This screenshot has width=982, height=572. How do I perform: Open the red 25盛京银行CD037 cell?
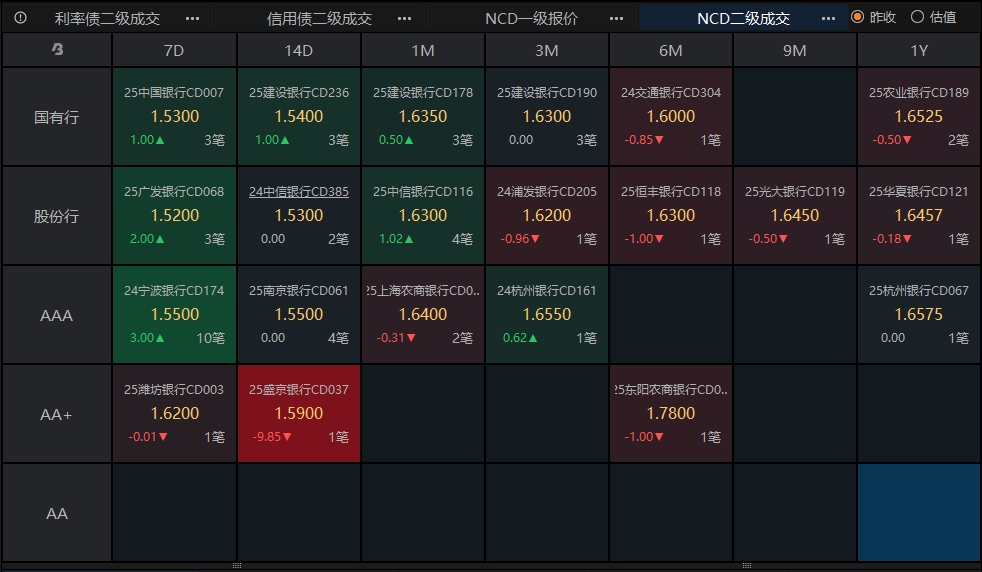pos(299,414)
